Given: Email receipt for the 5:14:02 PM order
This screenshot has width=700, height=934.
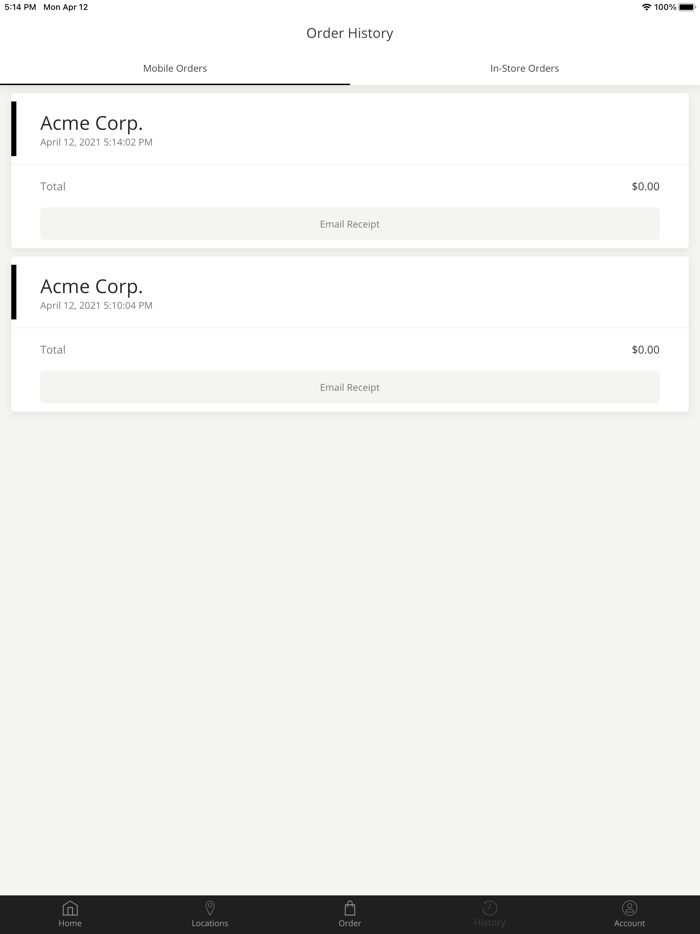Looking at the screenshot, I should click(x=350, y=224).
